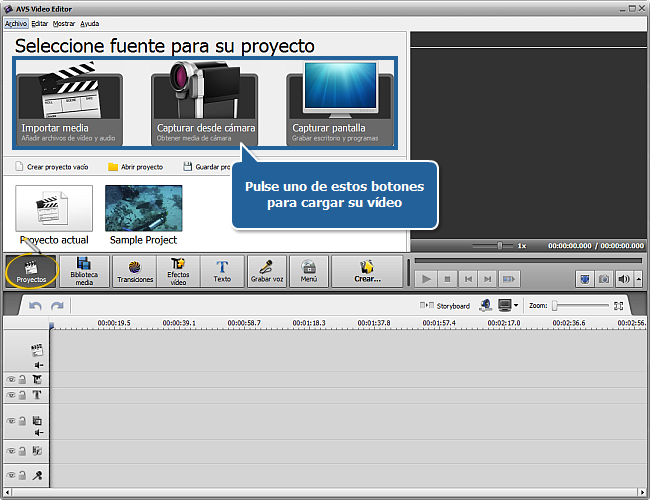Open the Biblioteca media panel

[84, 271]
